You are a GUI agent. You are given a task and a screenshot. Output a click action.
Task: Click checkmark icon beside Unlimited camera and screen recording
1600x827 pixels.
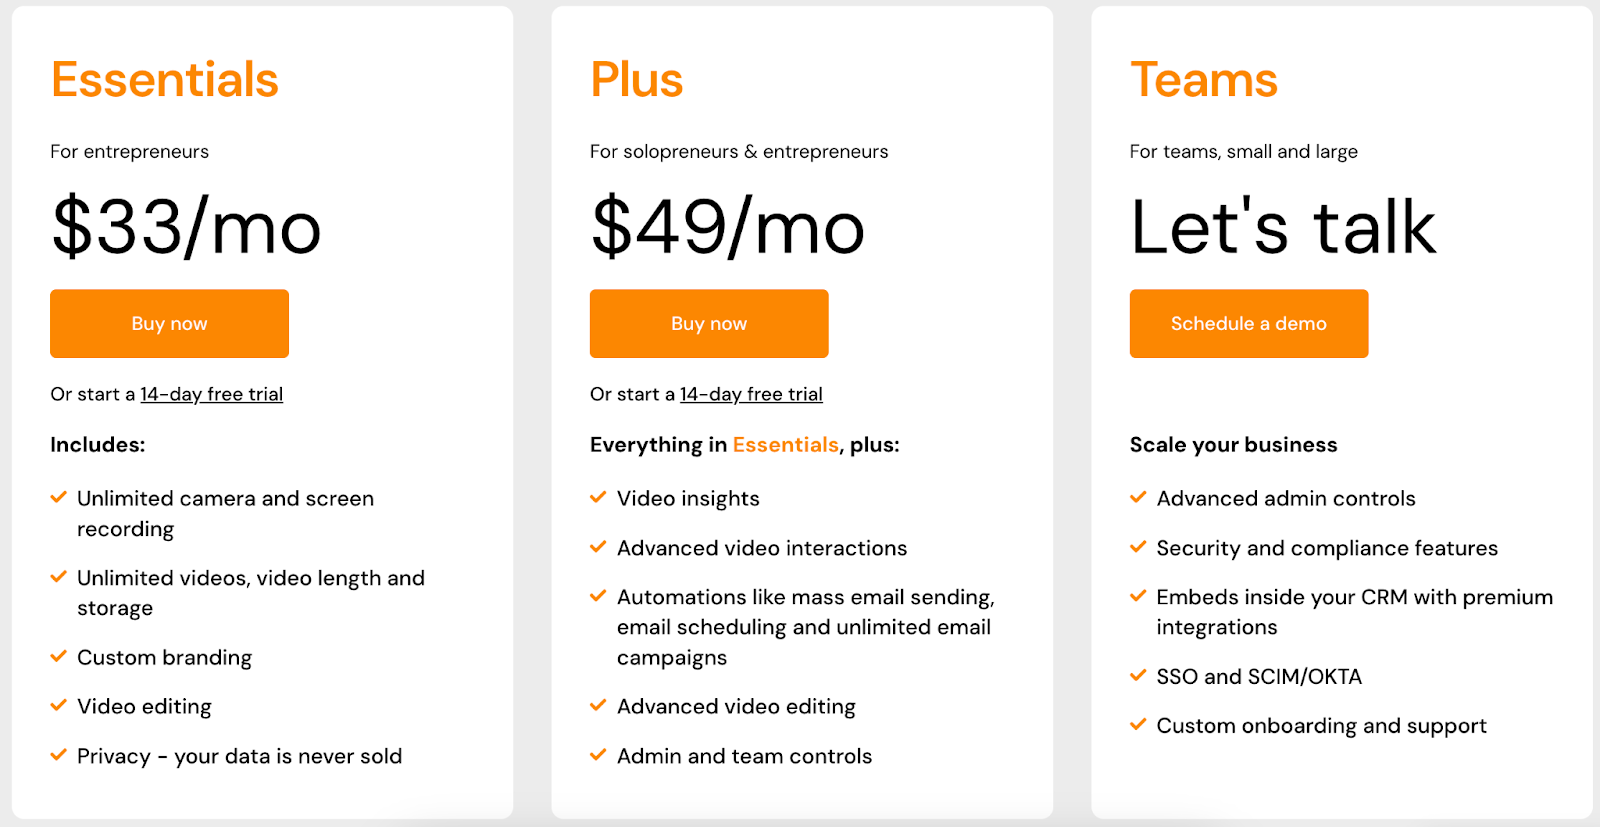tap(59, 497)
